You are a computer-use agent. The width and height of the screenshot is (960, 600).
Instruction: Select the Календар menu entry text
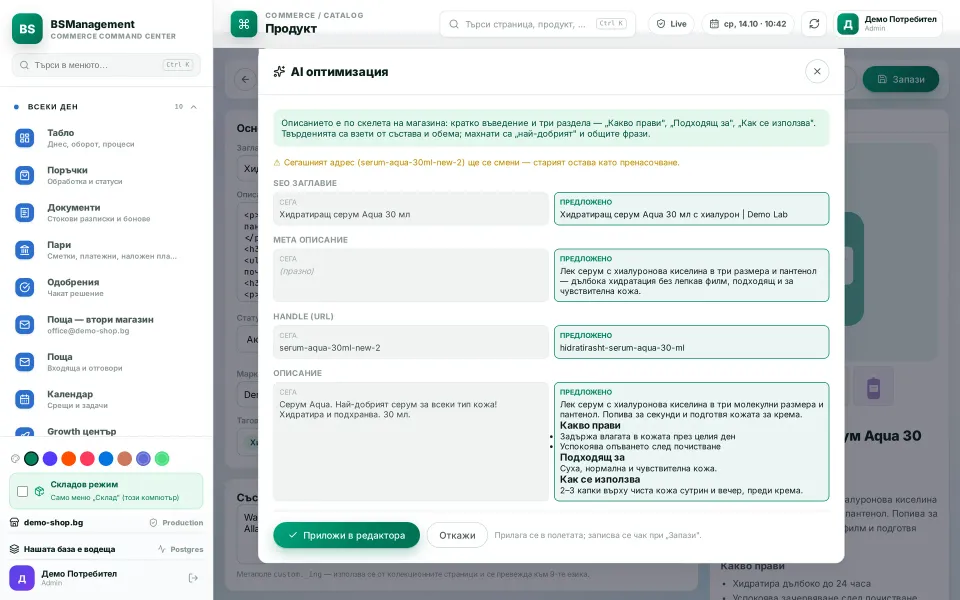70,394
